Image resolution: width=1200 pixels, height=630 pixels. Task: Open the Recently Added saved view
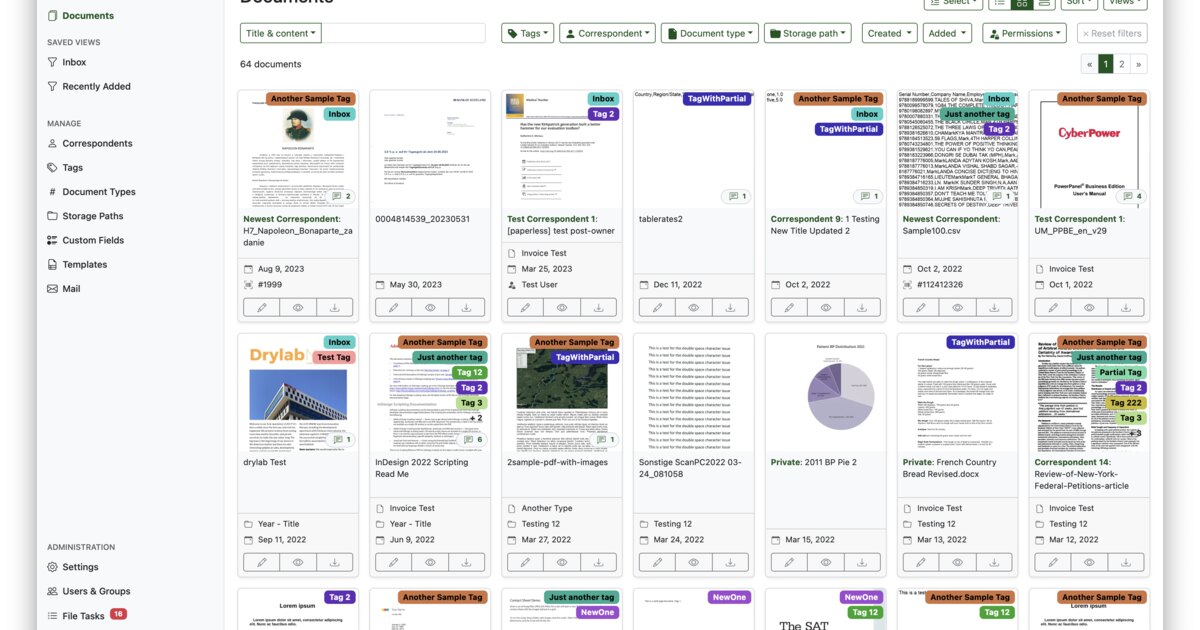[x=96, y=86]
